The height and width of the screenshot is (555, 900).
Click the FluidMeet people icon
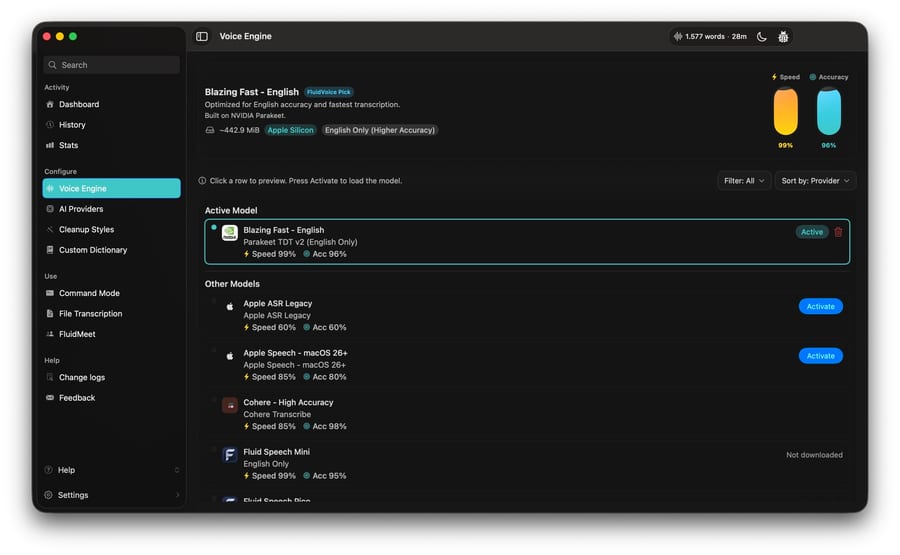(50, 334)
